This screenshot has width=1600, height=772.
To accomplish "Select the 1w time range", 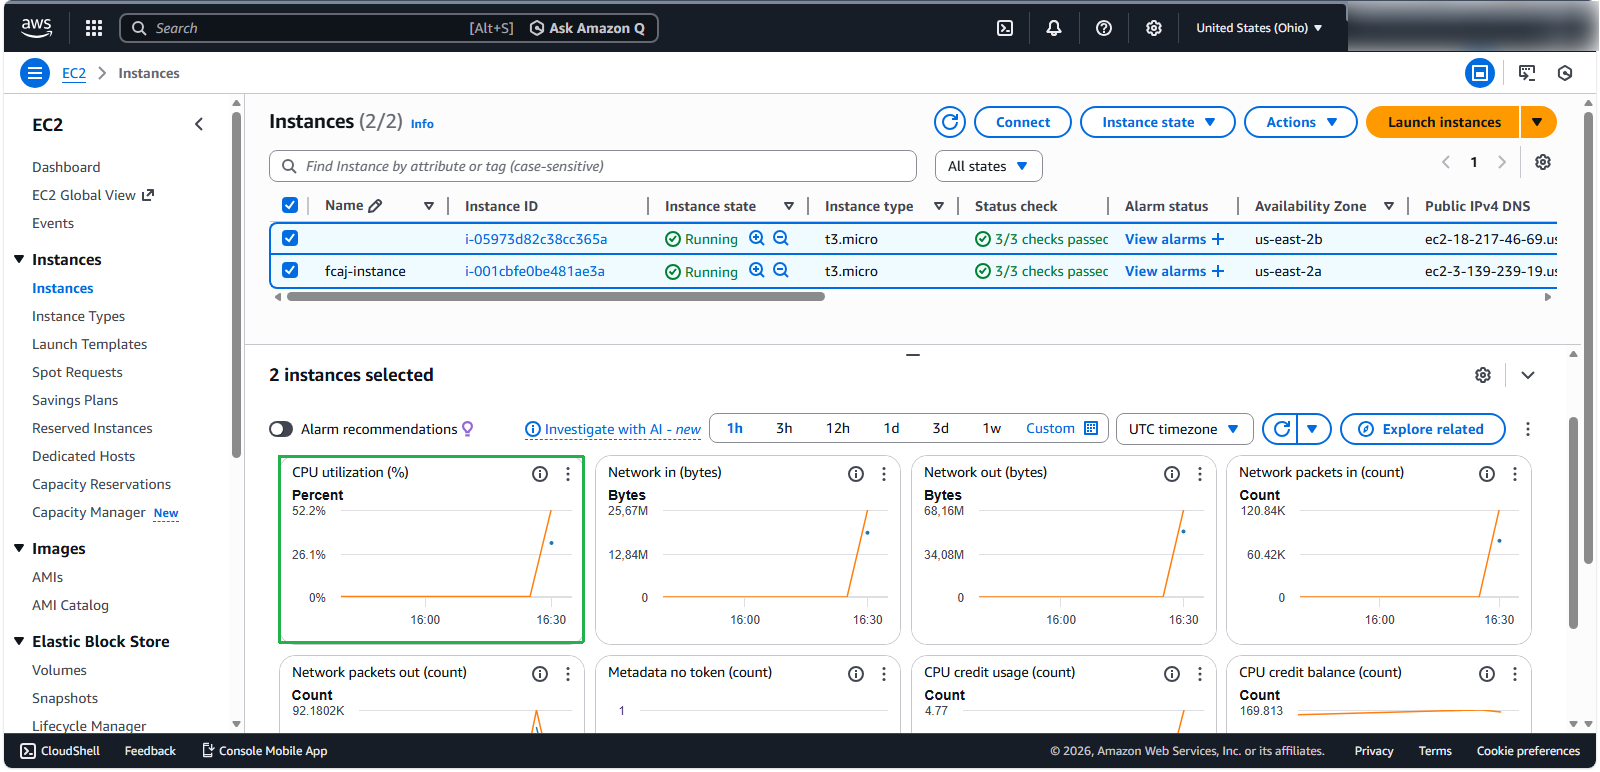I will (992, 428).
